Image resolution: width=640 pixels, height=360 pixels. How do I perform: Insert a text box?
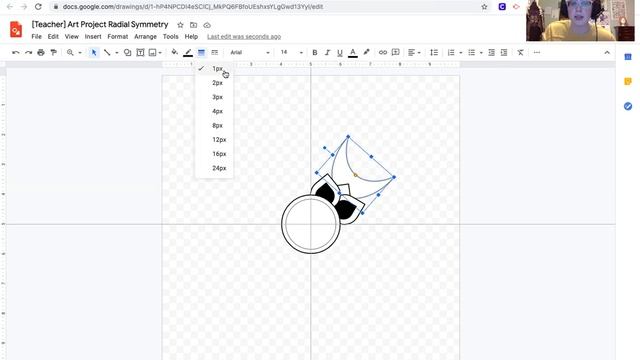click(140, 53)
